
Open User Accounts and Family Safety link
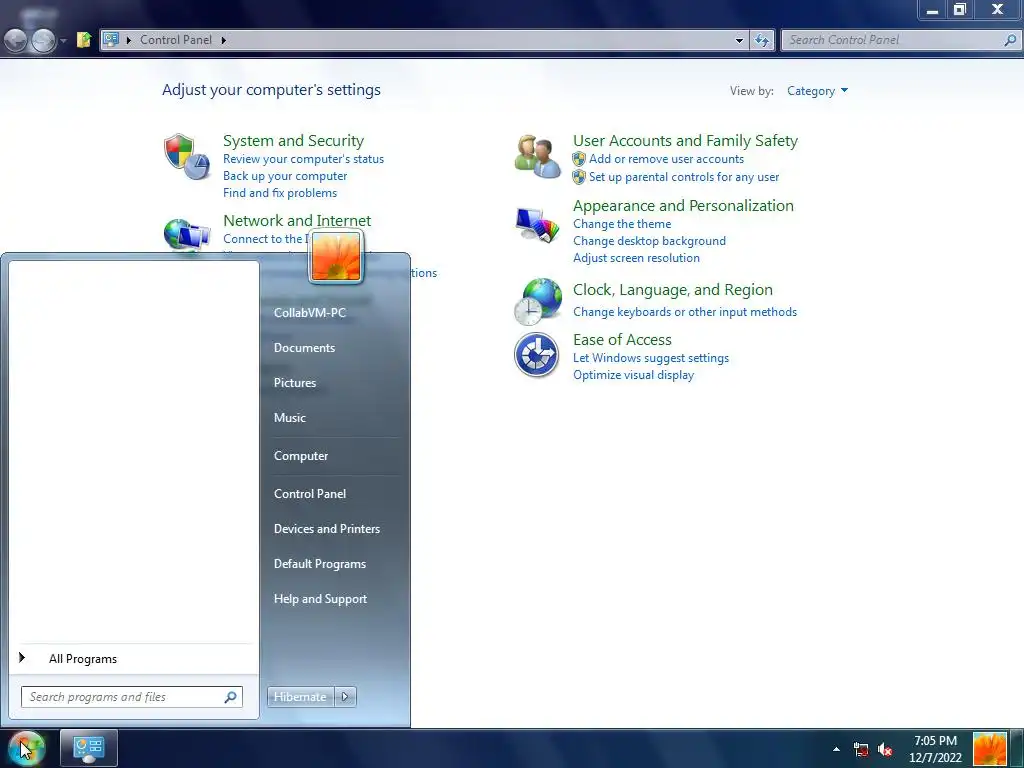[685, 141]
